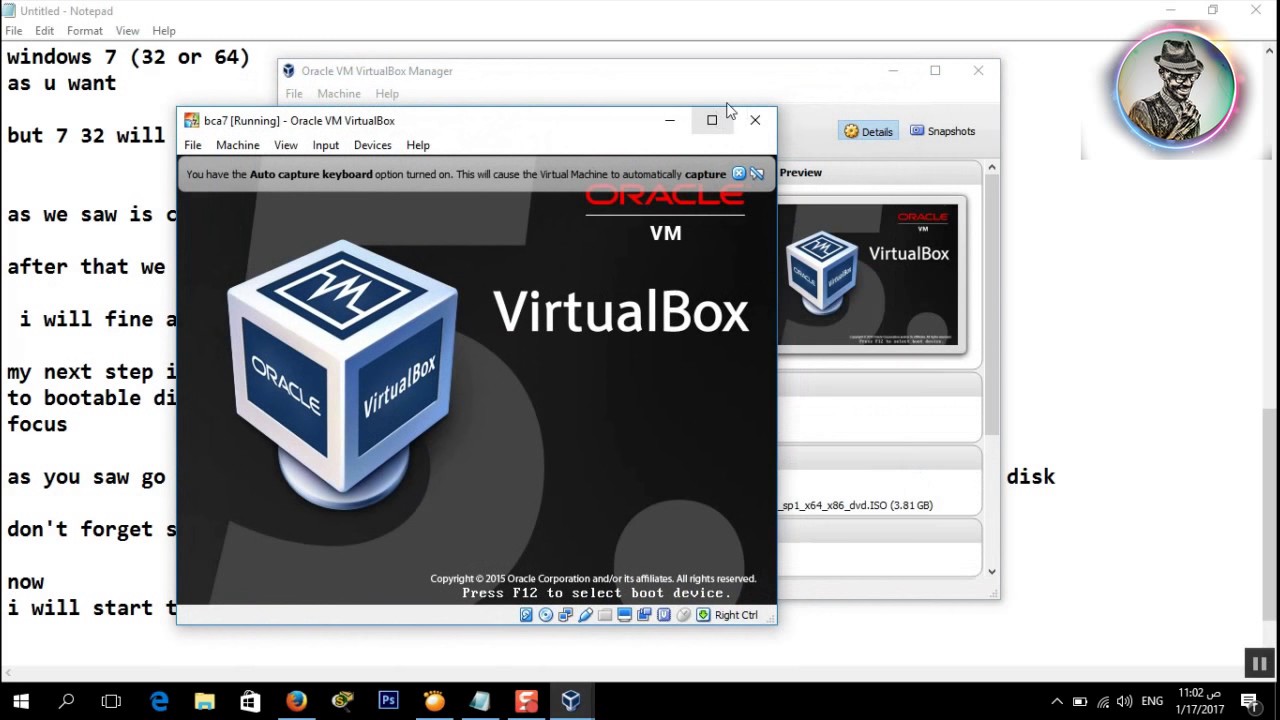1280x720 pixels.
Task: Click the USB devices icon in VM status bar
Action: coord(585,615)
